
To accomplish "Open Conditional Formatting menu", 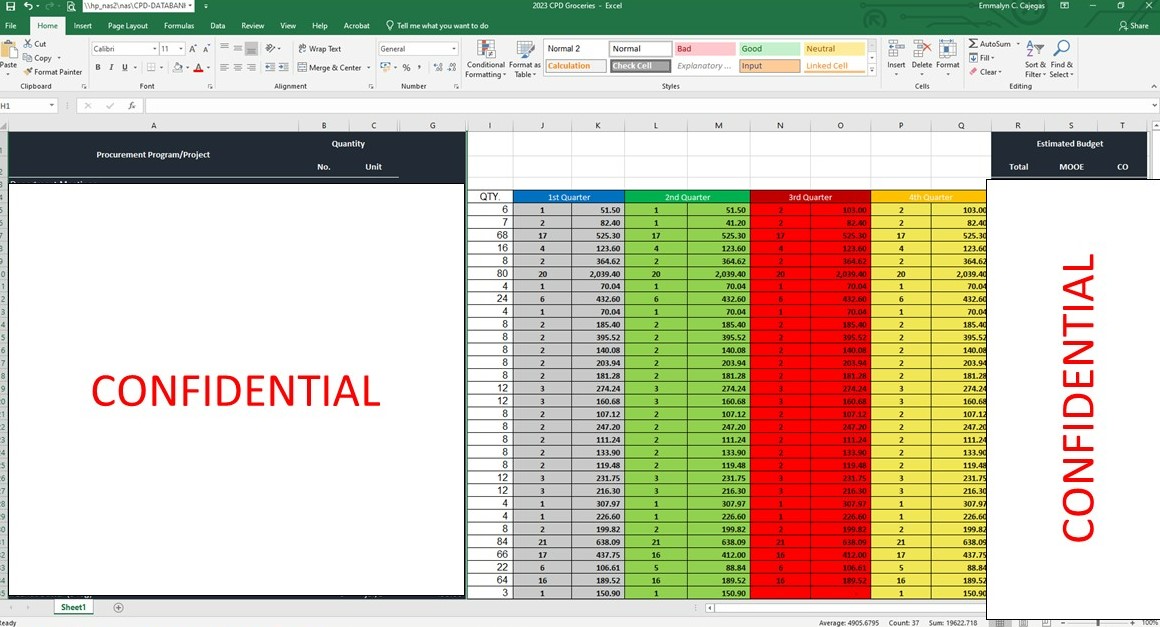I will pyautogui.click(x=486, y=59).
